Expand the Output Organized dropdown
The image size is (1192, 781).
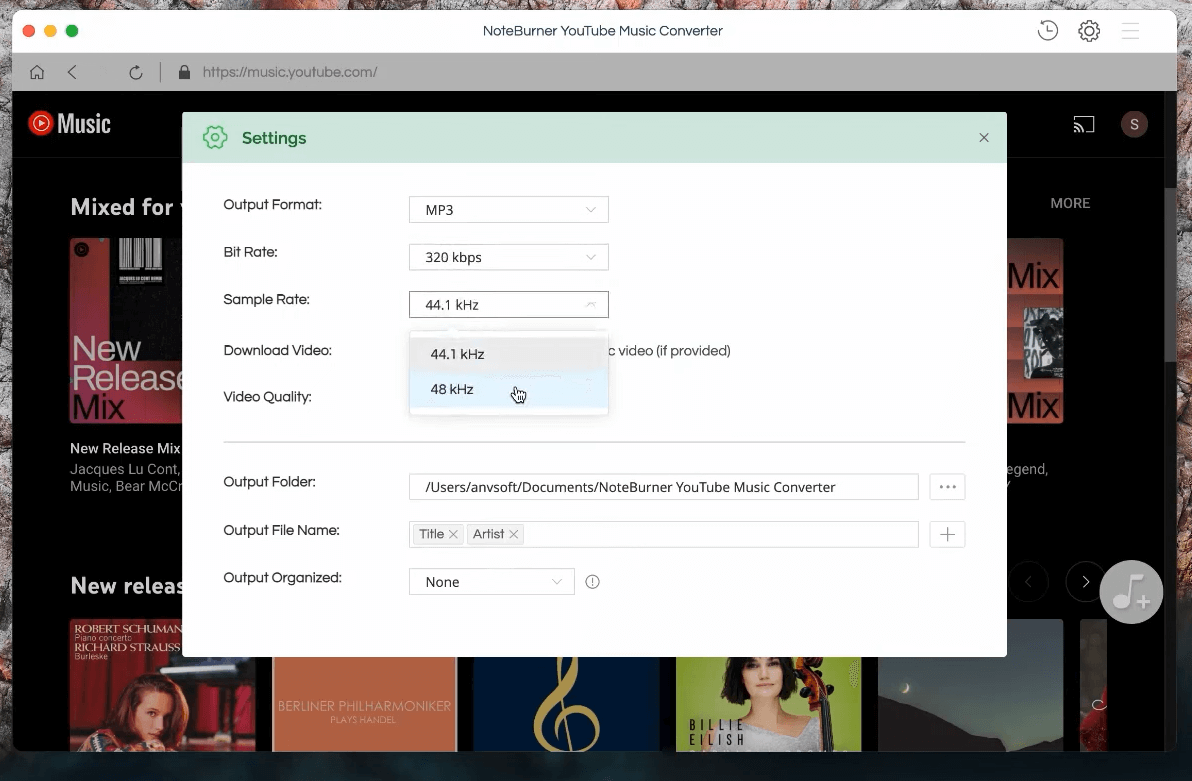tap(491, 581)
